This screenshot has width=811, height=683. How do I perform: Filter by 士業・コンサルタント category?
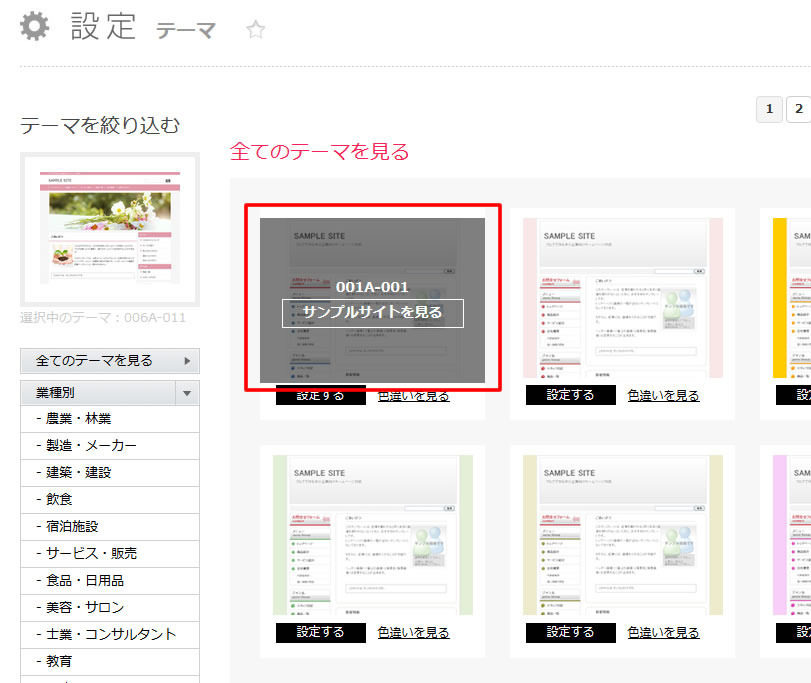point(106,634)
